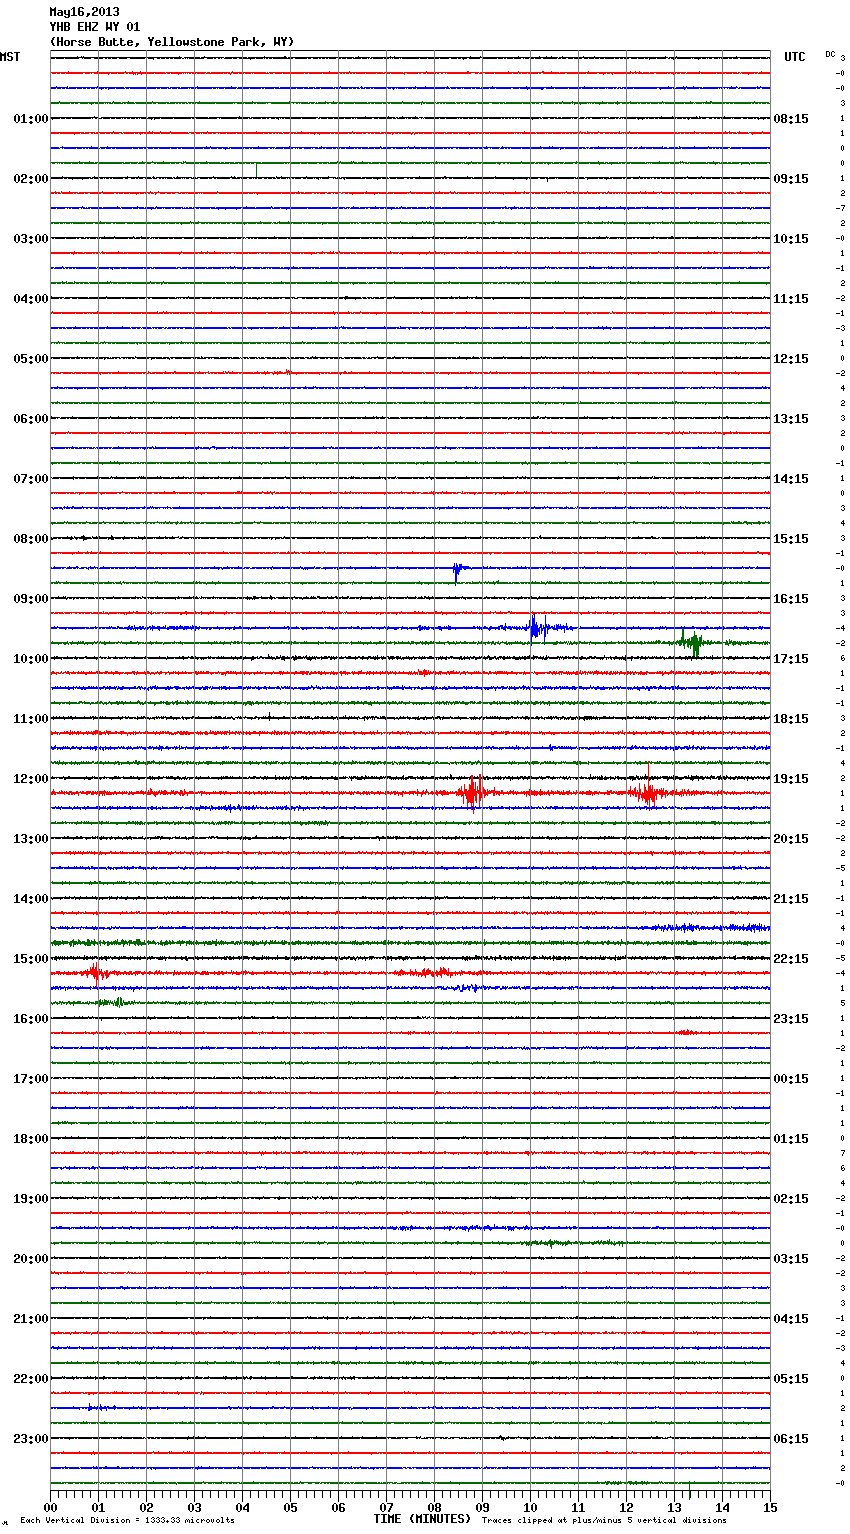This screenshot has height=1534, width=850.
Task: Click the 21:15 UTC time label
Action: click(791, 899)
